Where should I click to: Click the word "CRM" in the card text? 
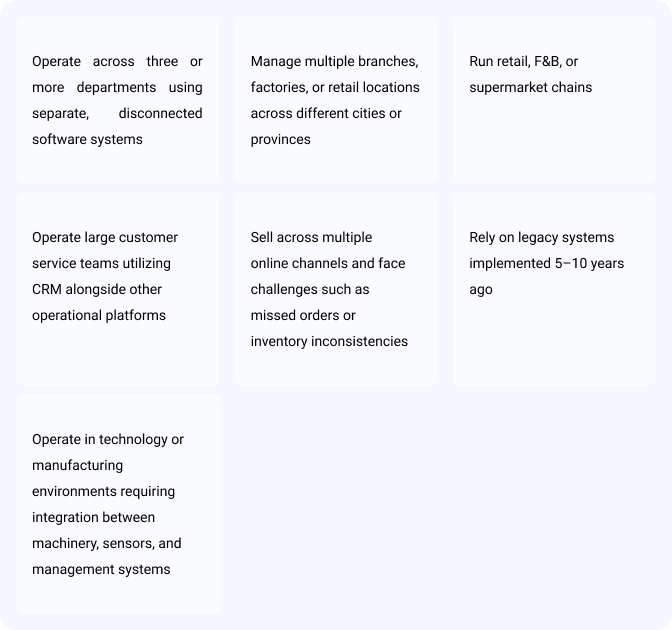click(48, 289)
